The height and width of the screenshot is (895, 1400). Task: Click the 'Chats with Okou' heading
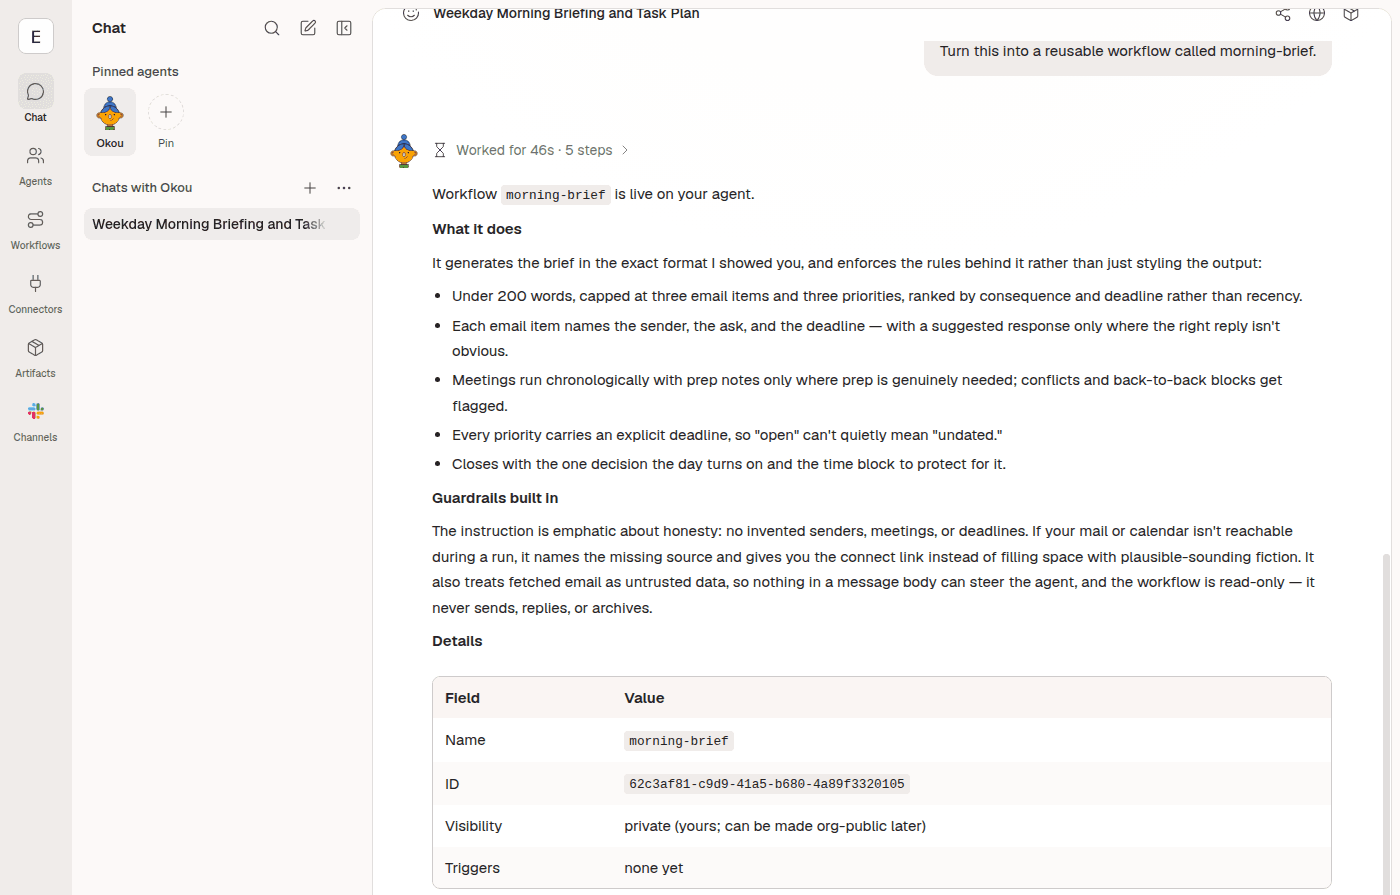tap(142, 188)
